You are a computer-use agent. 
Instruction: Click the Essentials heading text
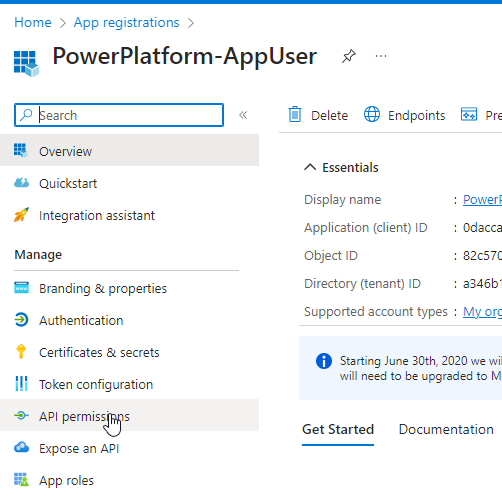point(350,167)
